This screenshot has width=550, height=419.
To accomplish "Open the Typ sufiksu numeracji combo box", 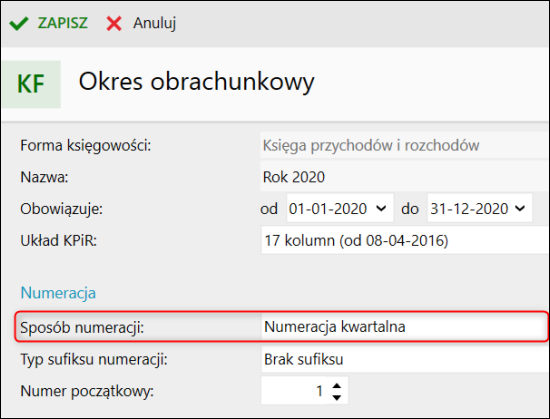I will [x=405, y=359].
